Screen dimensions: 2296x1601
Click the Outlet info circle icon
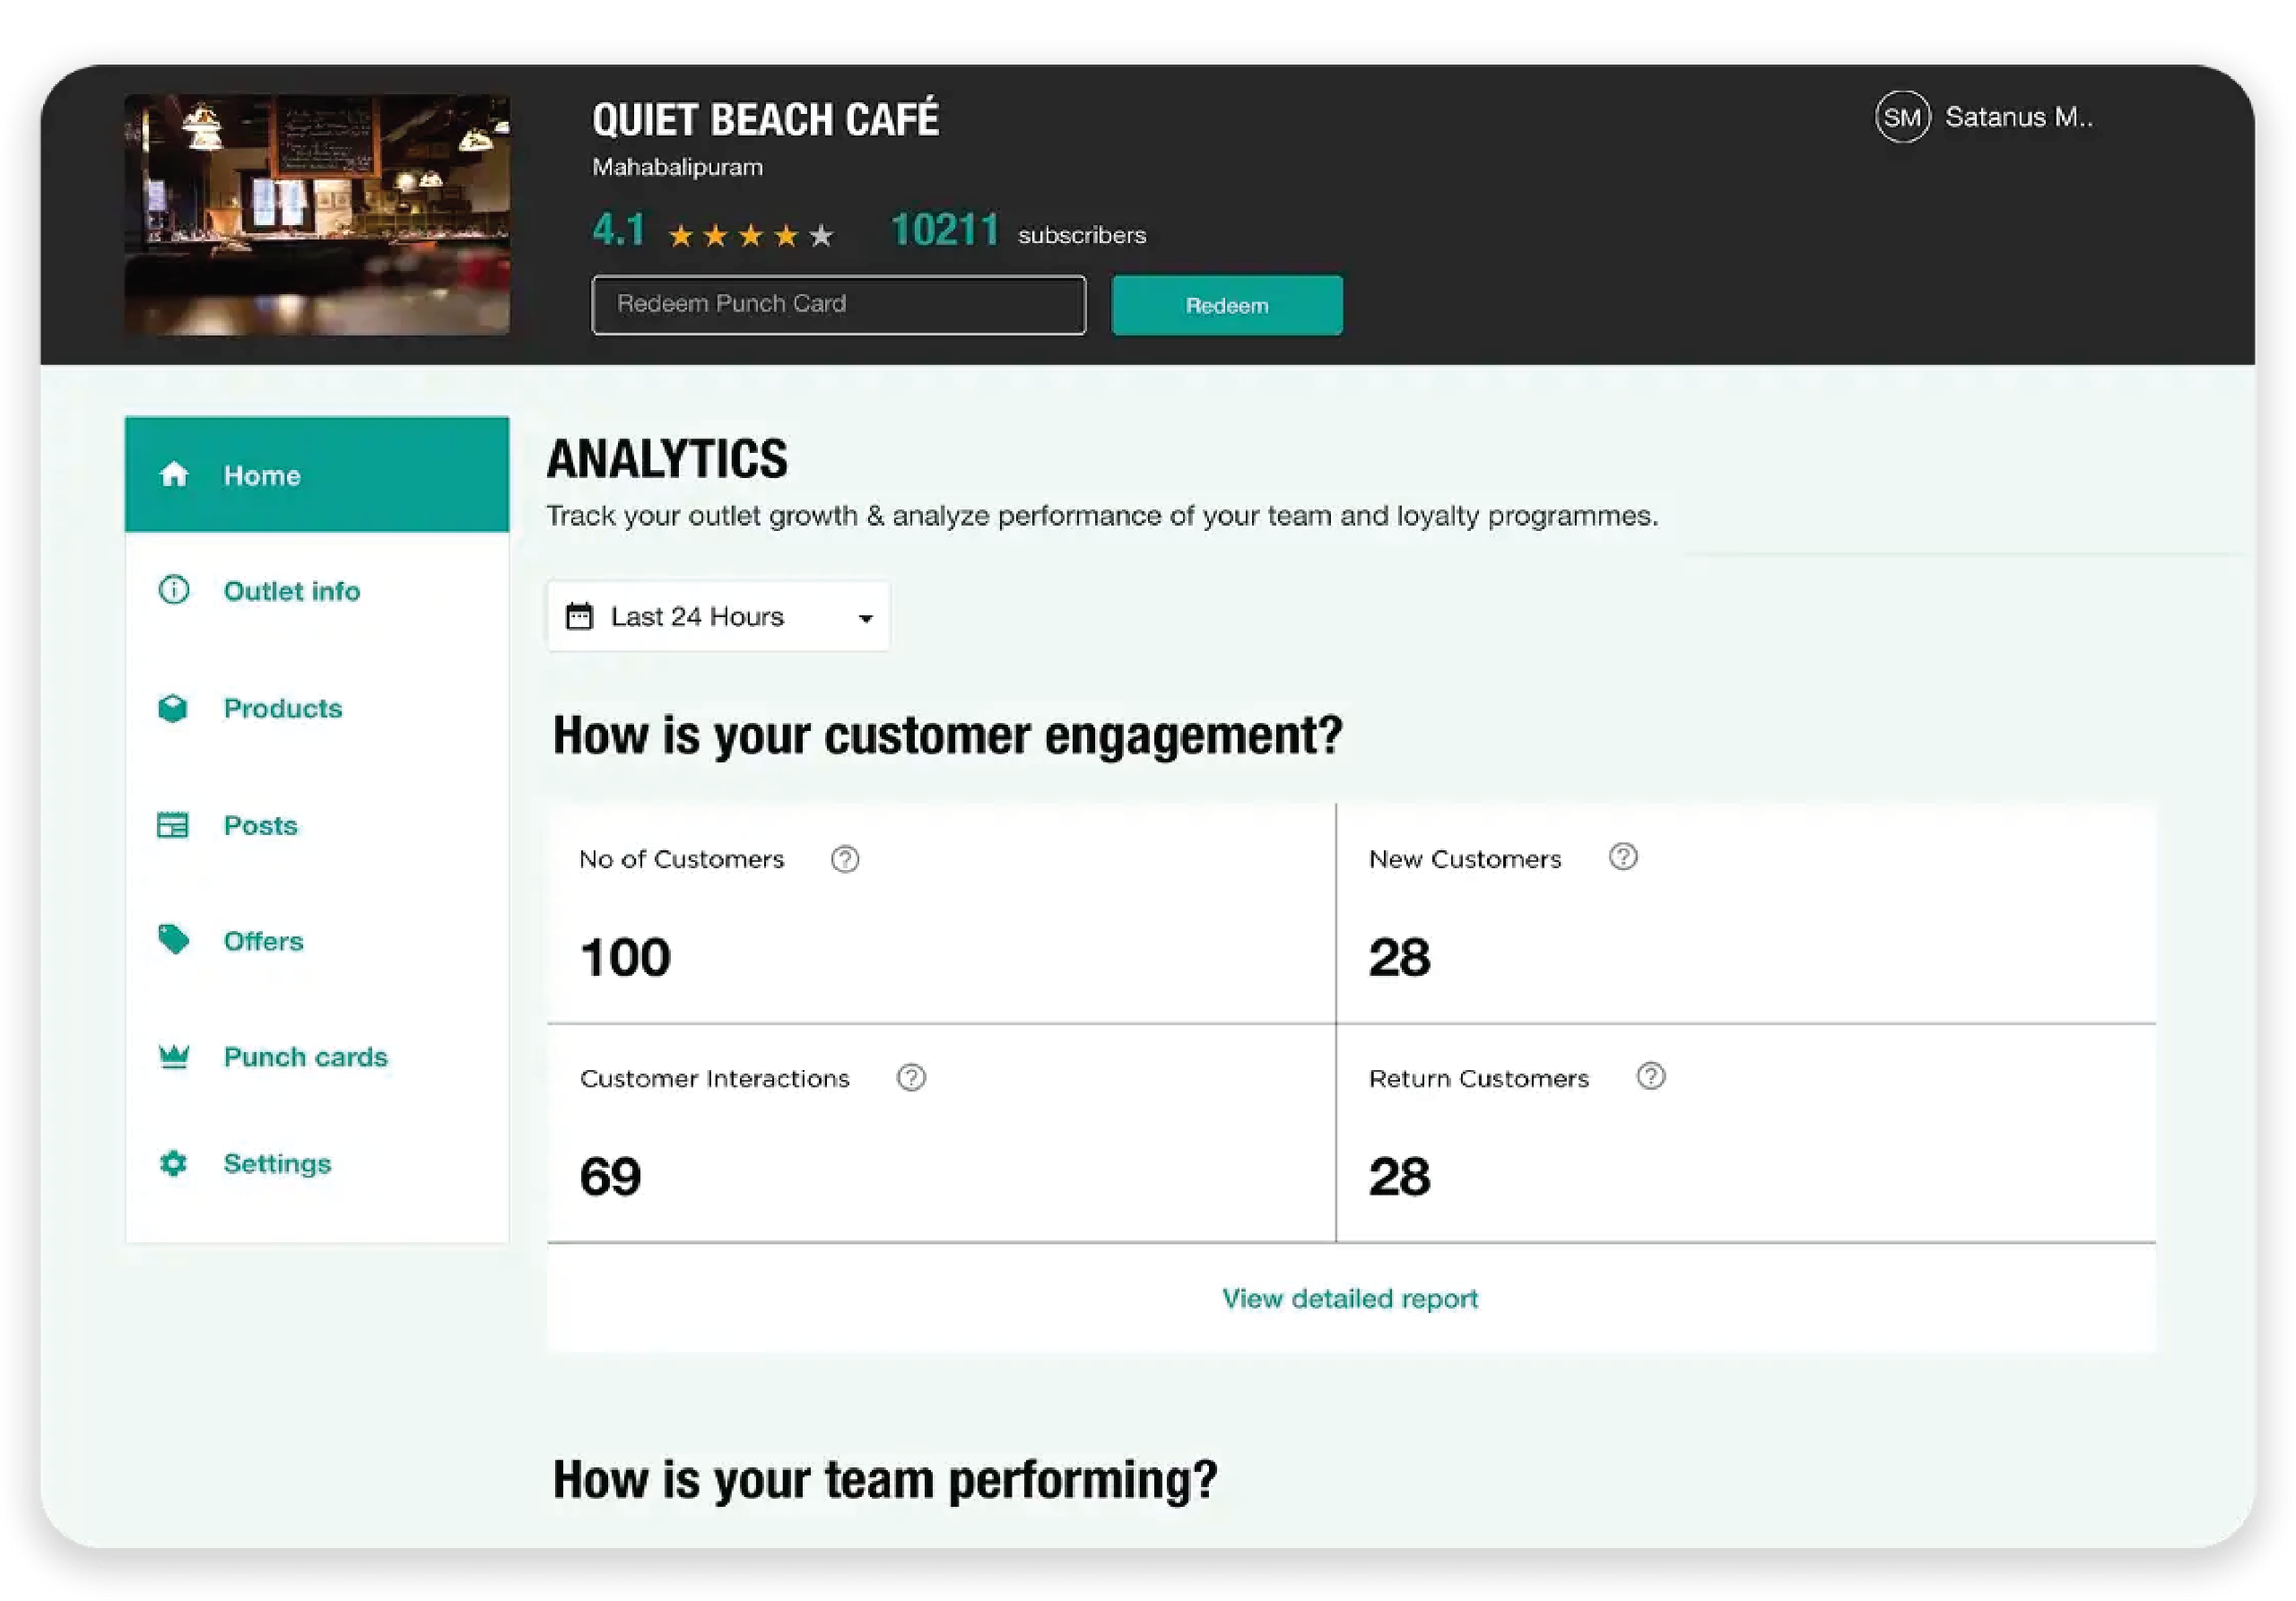point(174,590)
